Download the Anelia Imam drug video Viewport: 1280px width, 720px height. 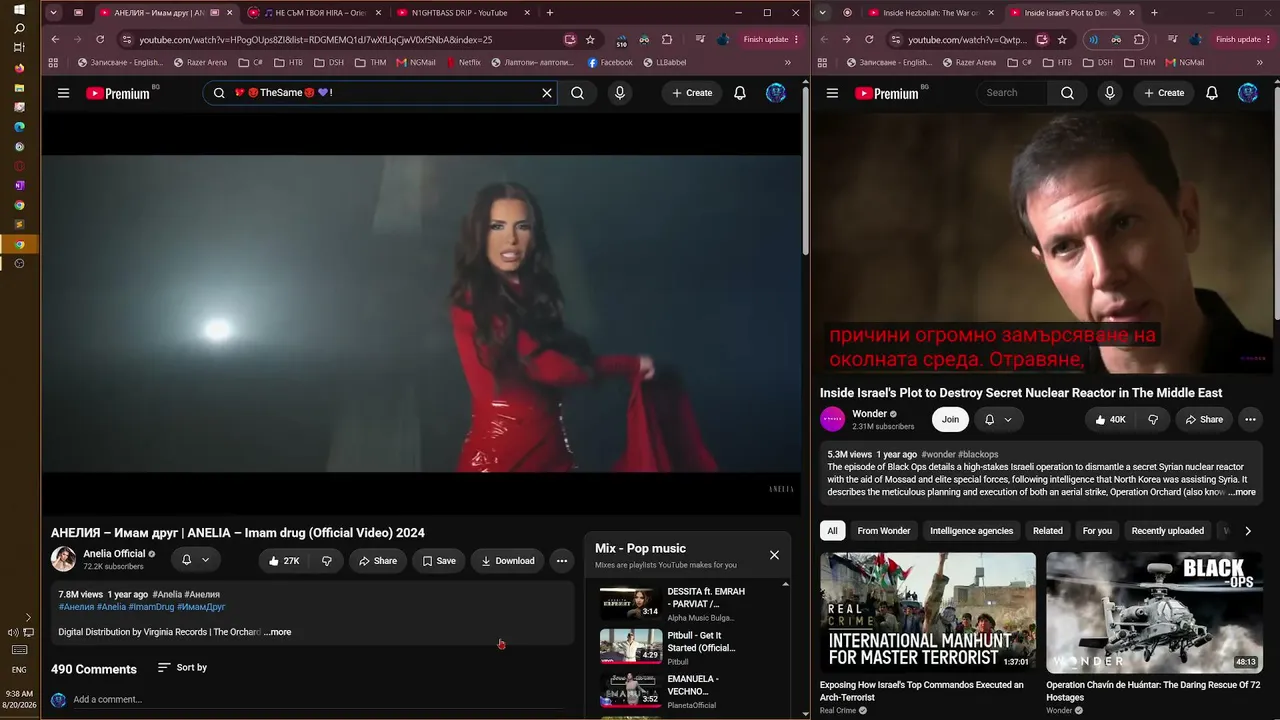[508, 561]
